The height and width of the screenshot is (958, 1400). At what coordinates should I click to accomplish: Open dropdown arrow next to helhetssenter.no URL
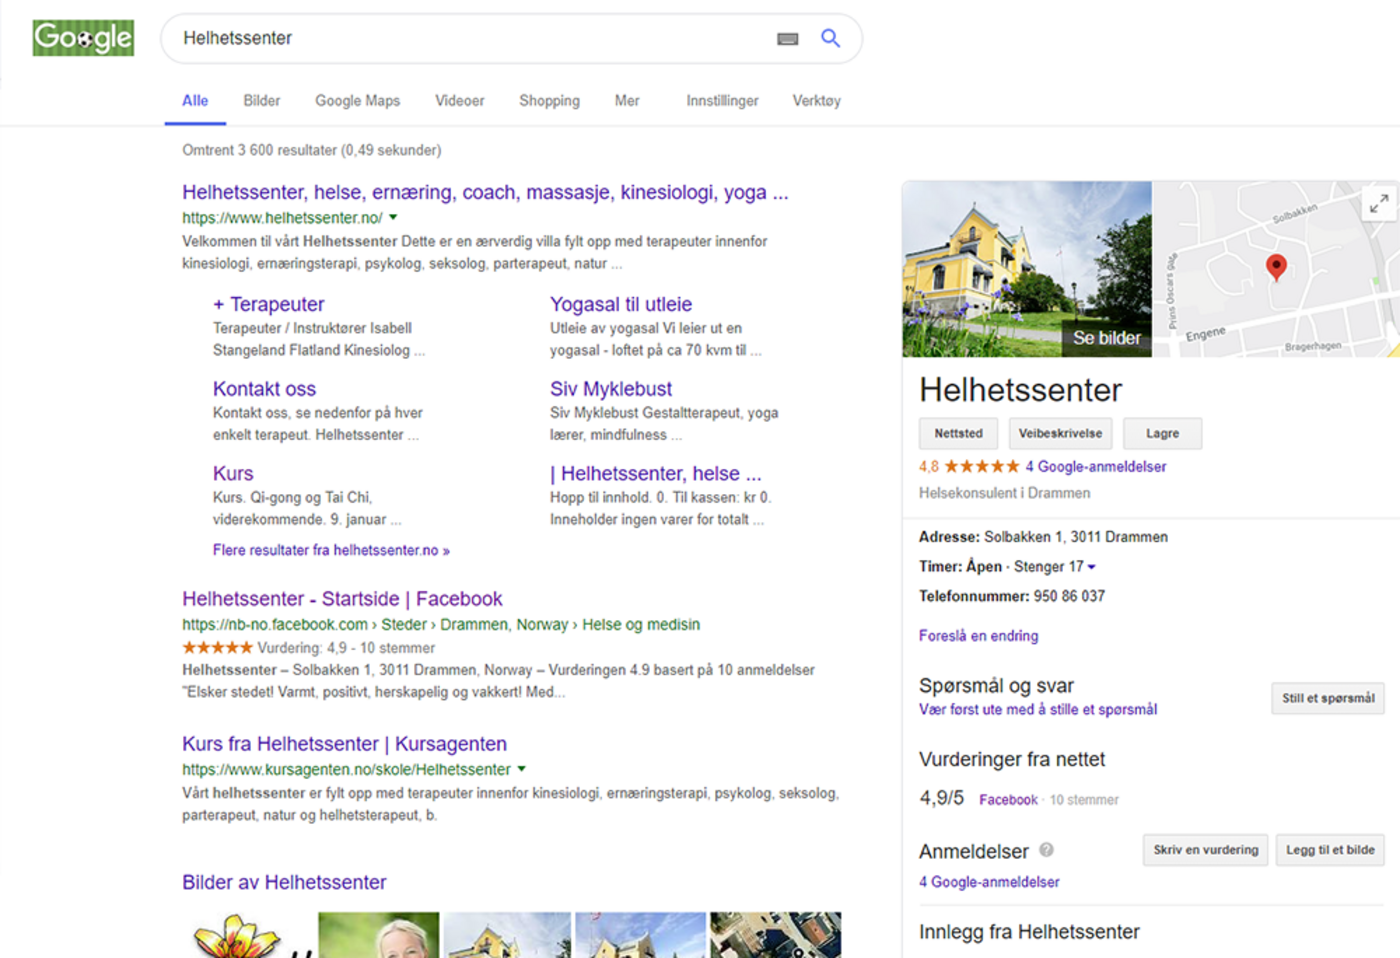pyautogui.click(x=393, y=217)
